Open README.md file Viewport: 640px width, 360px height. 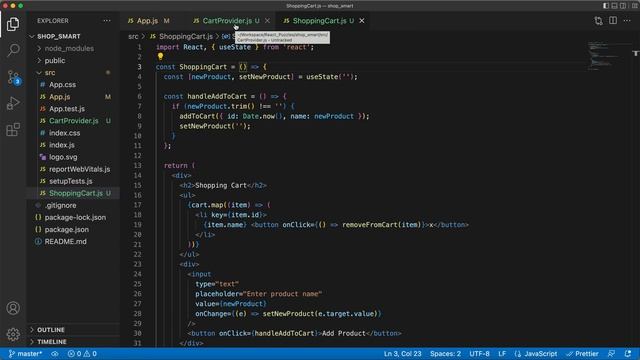pos(65,242)
